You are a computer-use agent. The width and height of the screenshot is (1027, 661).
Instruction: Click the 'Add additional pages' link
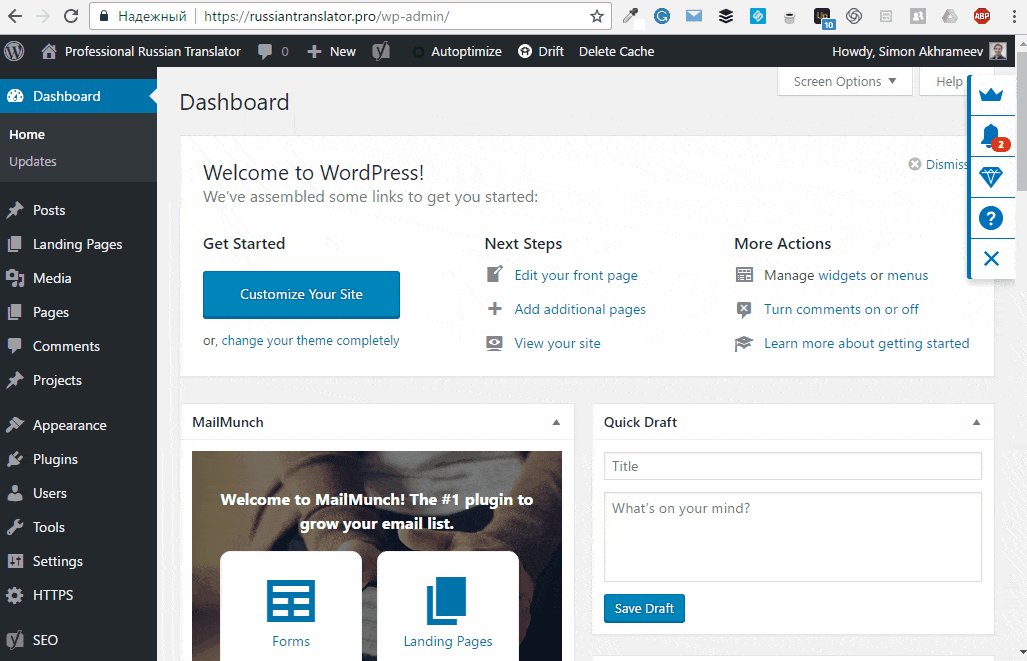[x=580, y=309]
